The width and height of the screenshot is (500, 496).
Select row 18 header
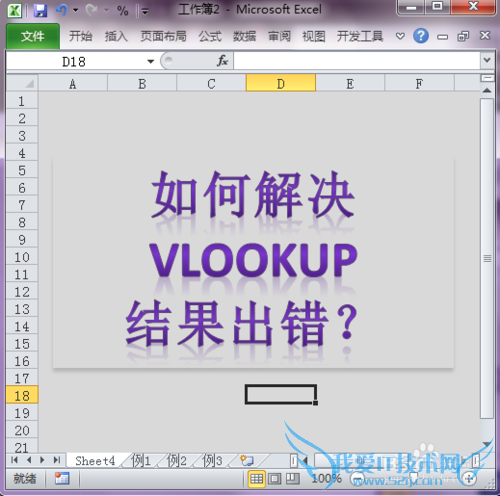(x=22, y=396)
